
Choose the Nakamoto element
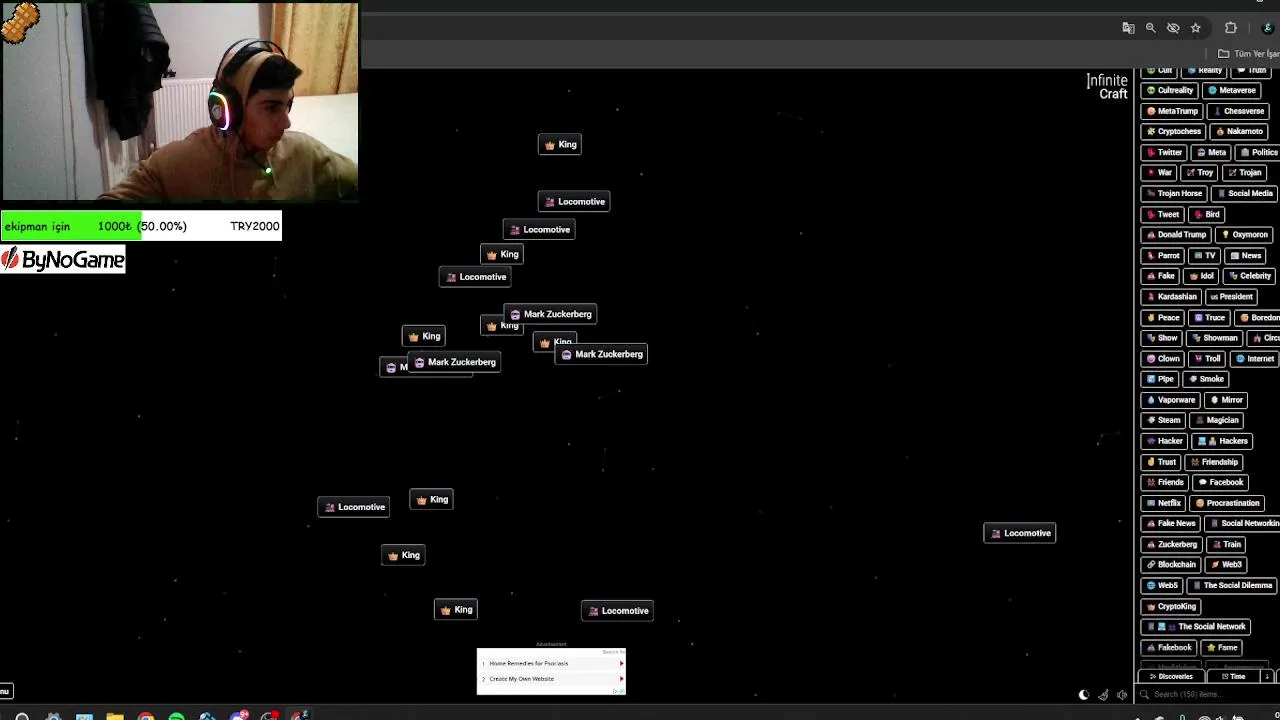(1239, 132)
